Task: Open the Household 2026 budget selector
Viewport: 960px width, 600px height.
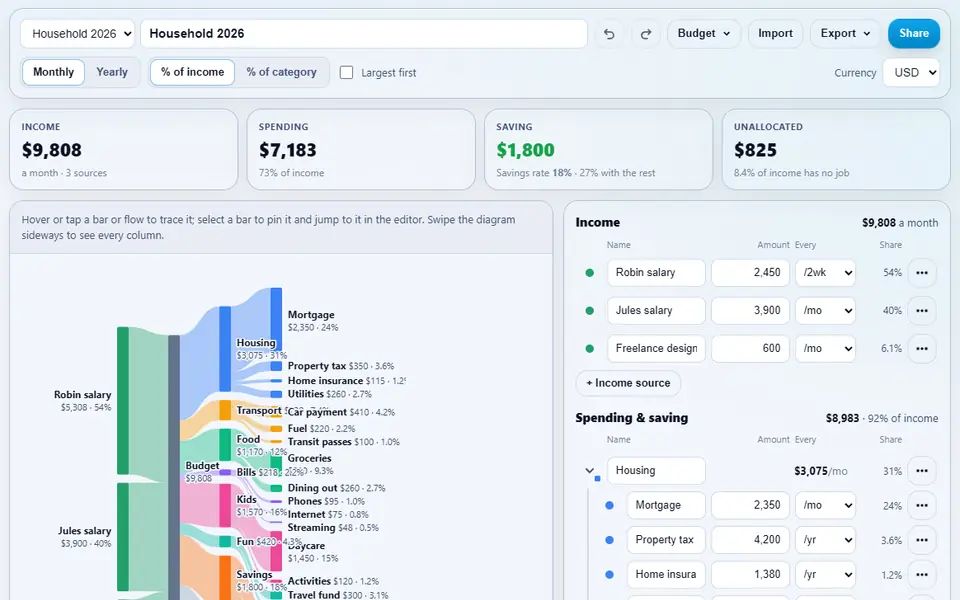Action: [x=78, y=34]
